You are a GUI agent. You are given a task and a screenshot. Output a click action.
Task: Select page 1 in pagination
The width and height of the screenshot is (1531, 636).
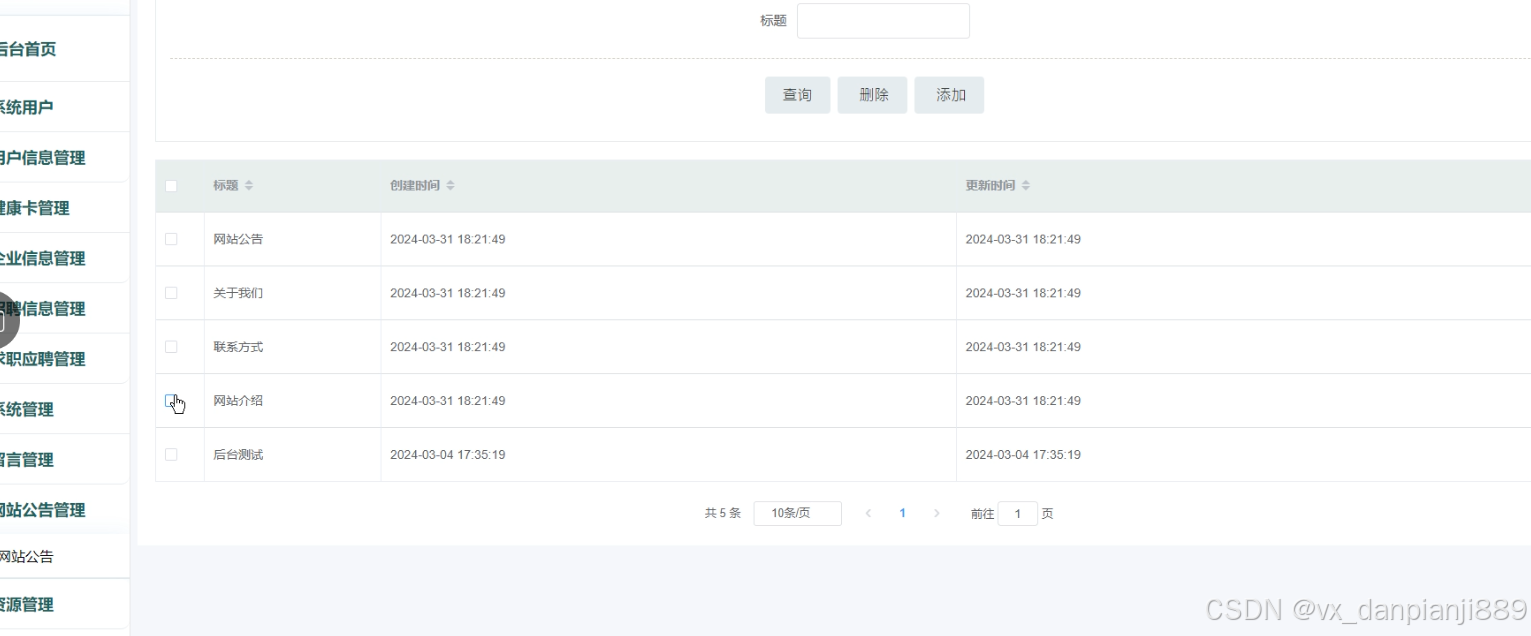(x=902, y=513)
